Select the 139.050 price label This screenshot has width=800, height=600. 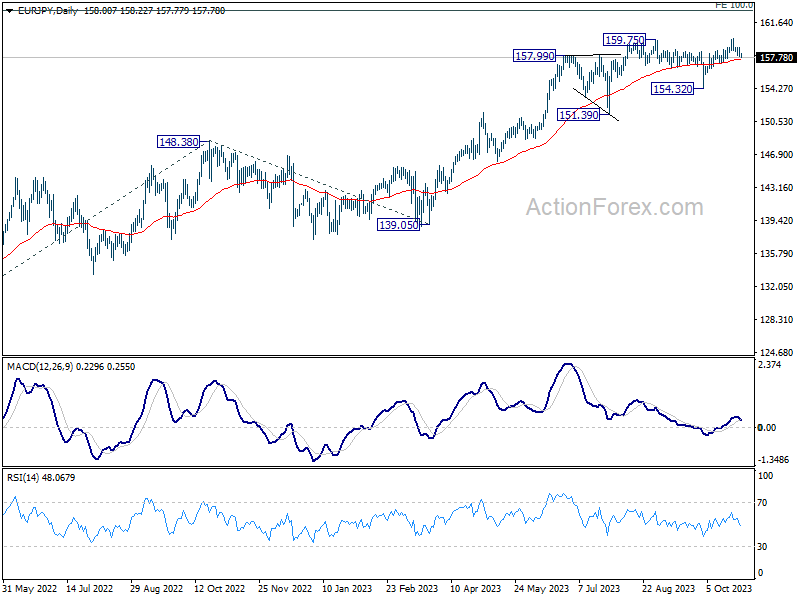tap(398, 224)
